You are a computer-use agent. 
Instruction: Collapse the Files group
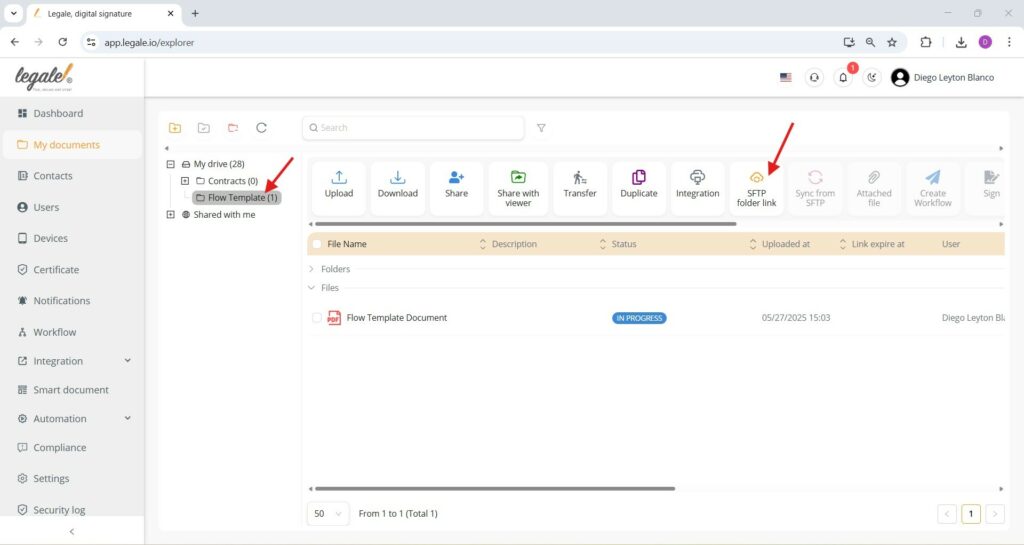(x=312, y=288)
